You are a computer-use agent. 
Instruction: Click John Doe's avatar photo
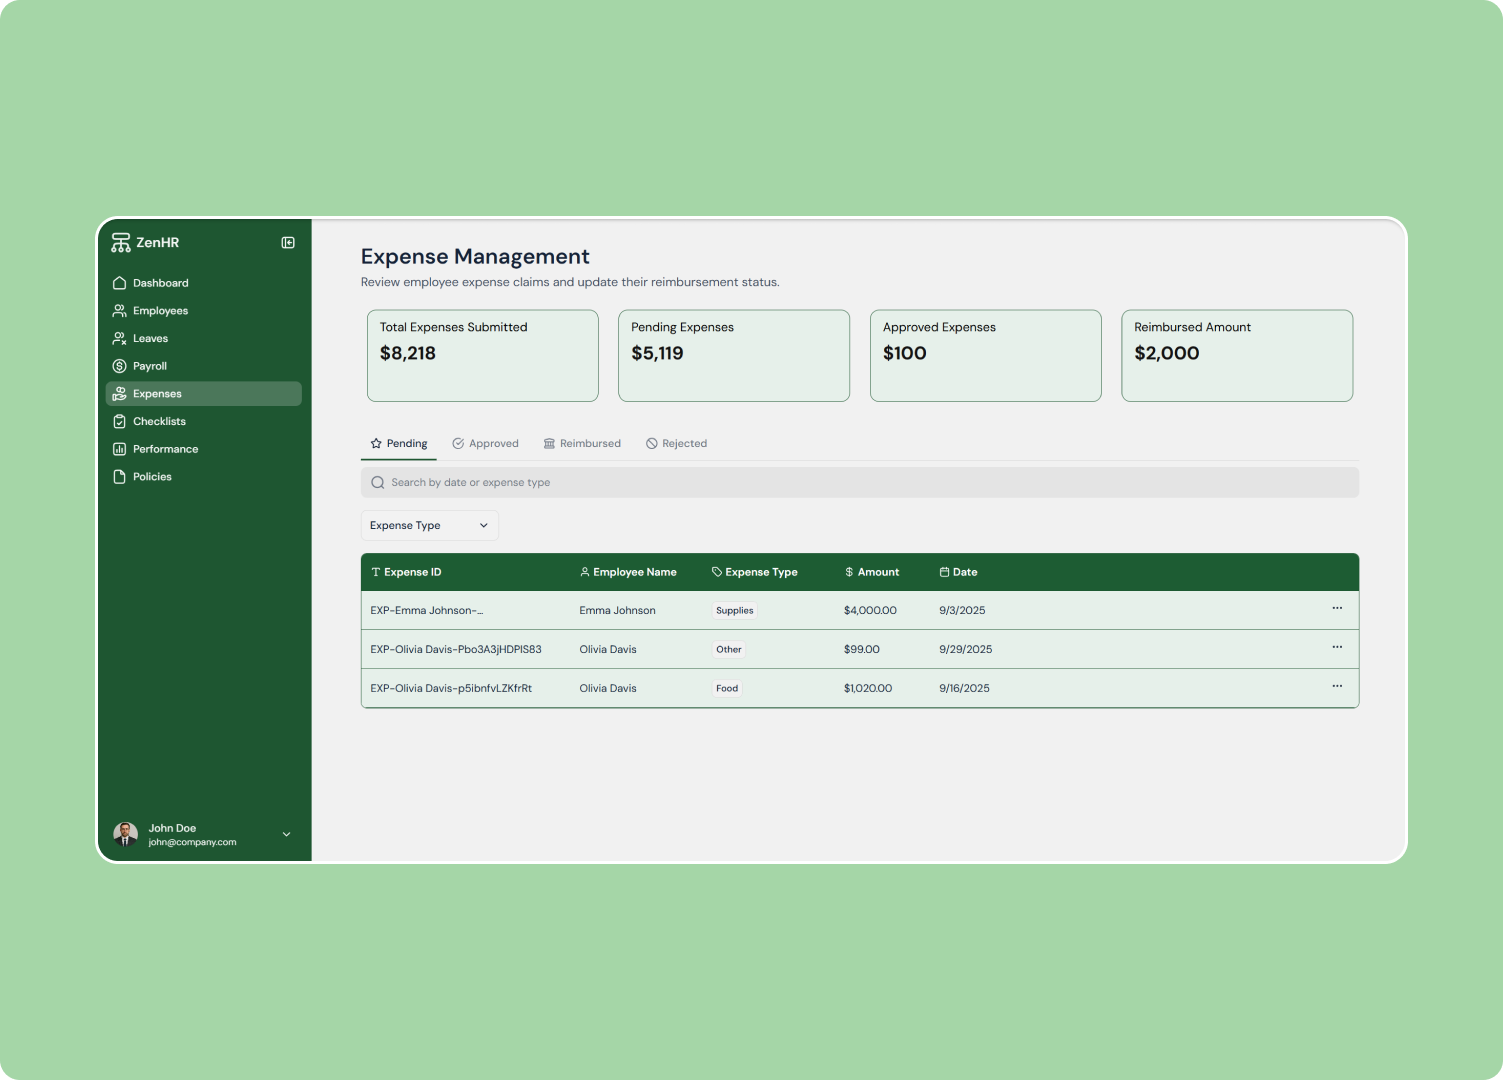coord(126,834)
